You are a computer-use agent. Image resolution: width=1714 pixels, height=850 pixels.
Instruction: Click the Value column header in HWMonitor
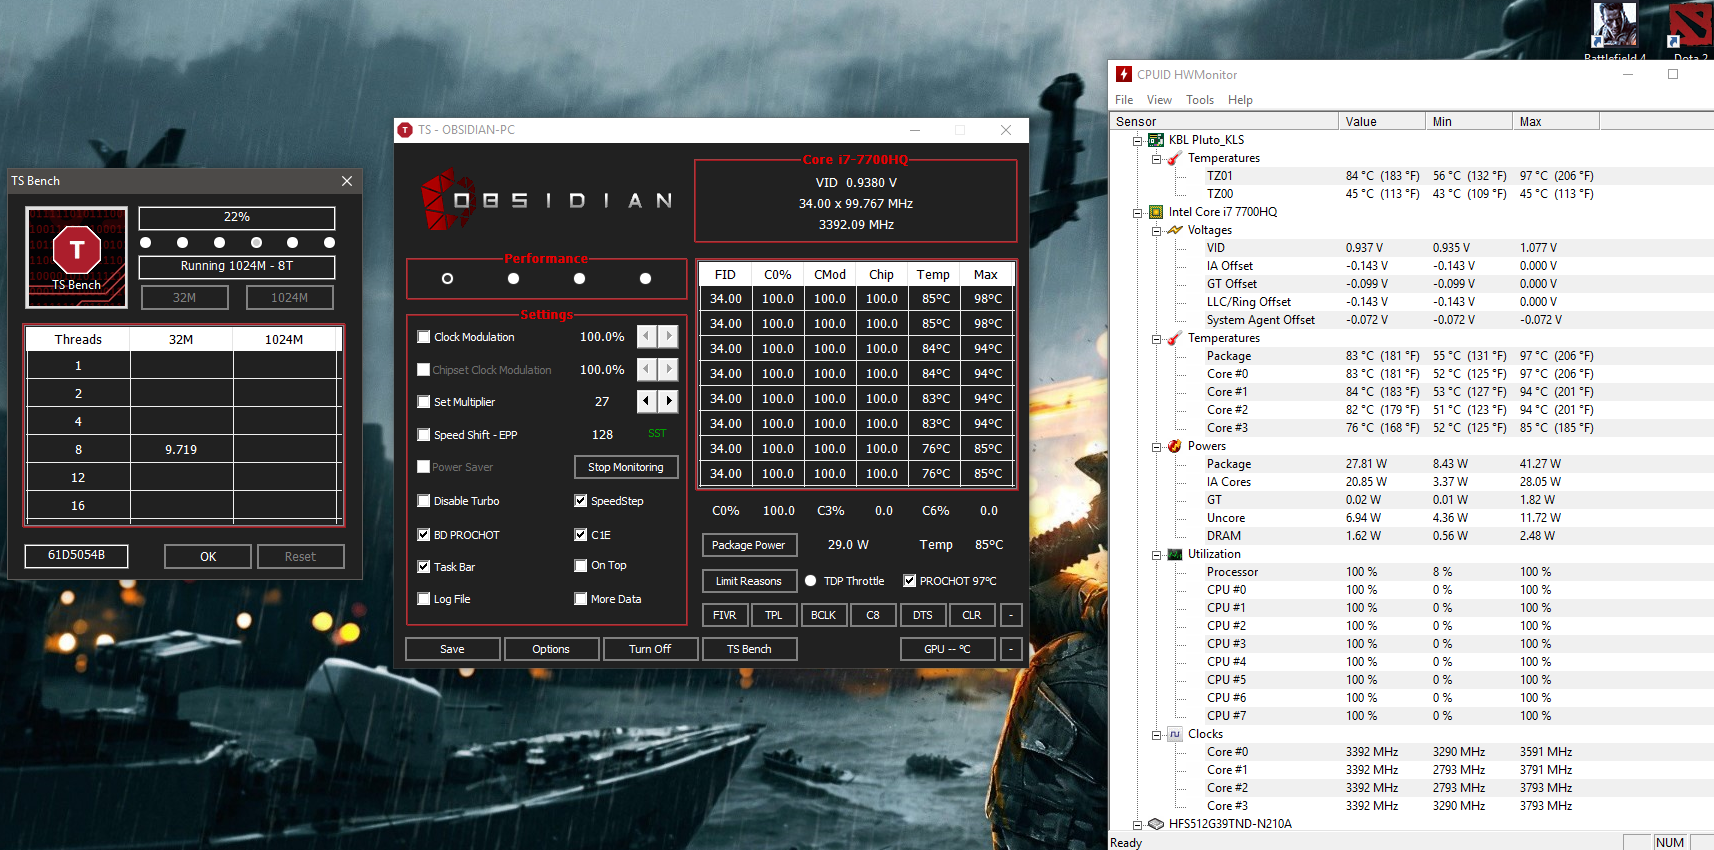coord(1382,122)
